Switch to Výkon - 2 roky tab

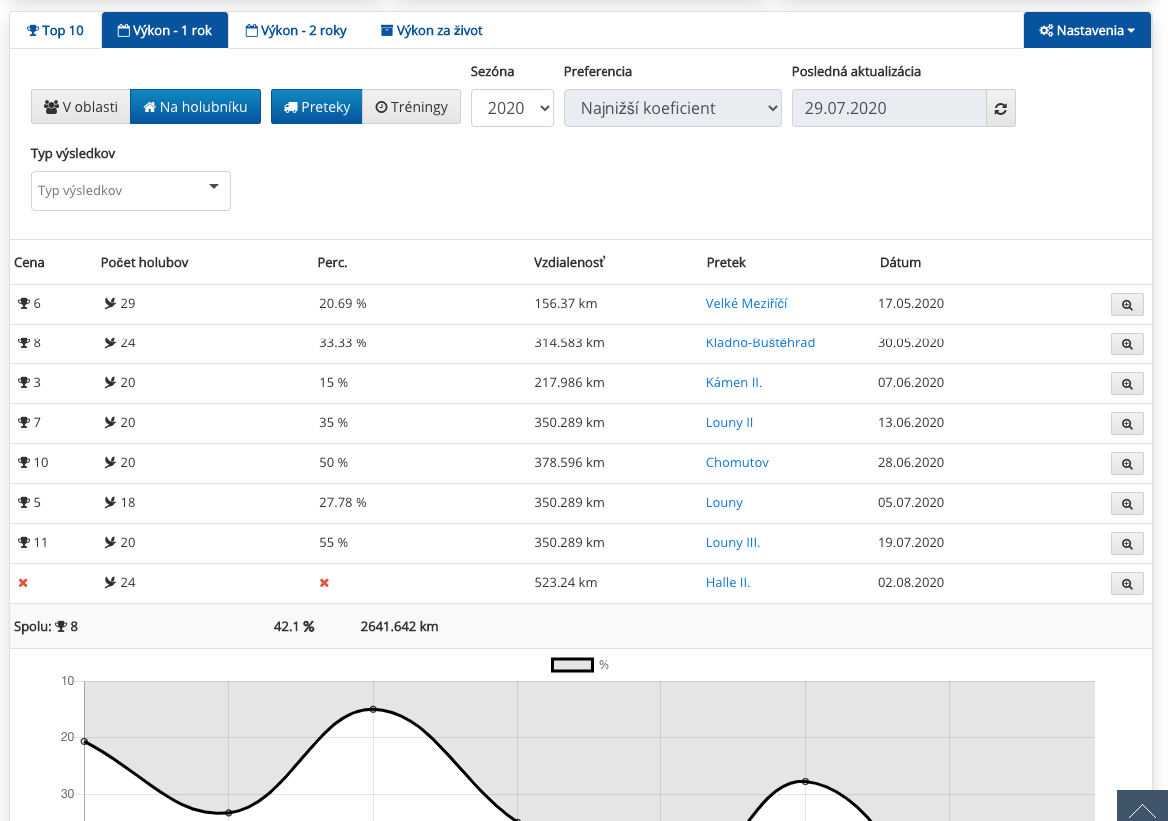[x=296, y=31]
